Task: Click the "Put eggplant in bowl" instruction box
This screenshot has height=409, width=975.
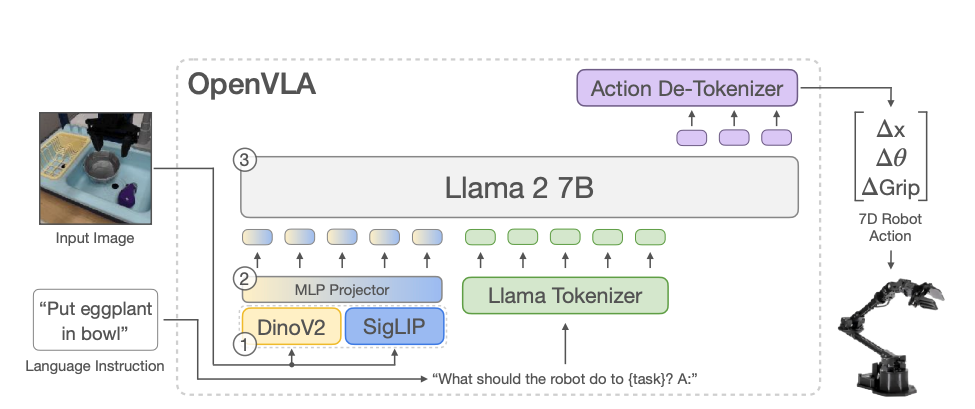Action: [x=95, y=320]
